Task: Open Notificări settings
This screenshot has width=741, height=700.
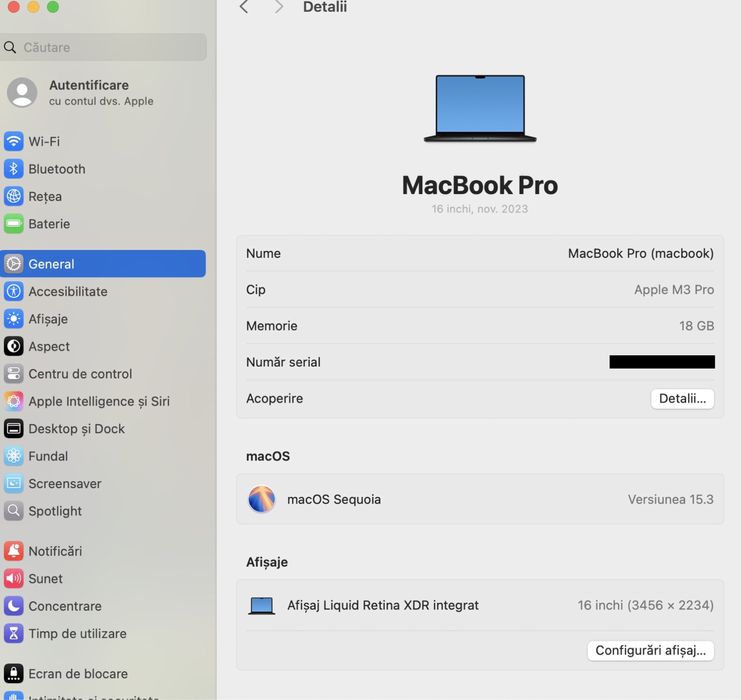Action: point(103,551)
